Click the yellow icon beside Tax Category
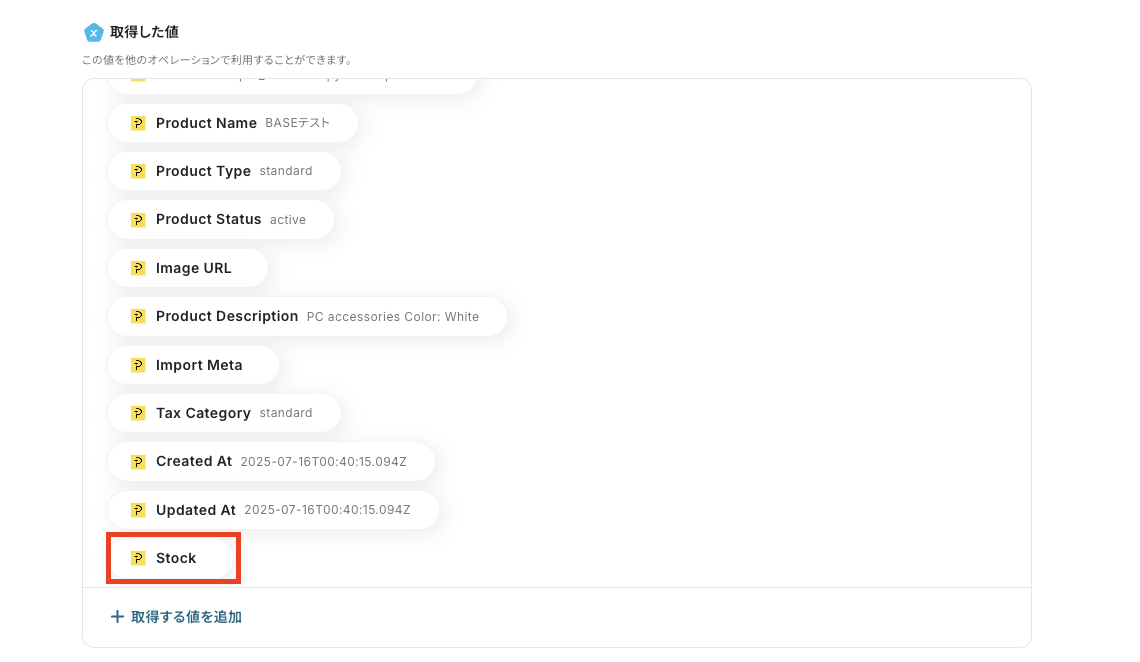The image size is (1140, 662). (x=138, y=413)
